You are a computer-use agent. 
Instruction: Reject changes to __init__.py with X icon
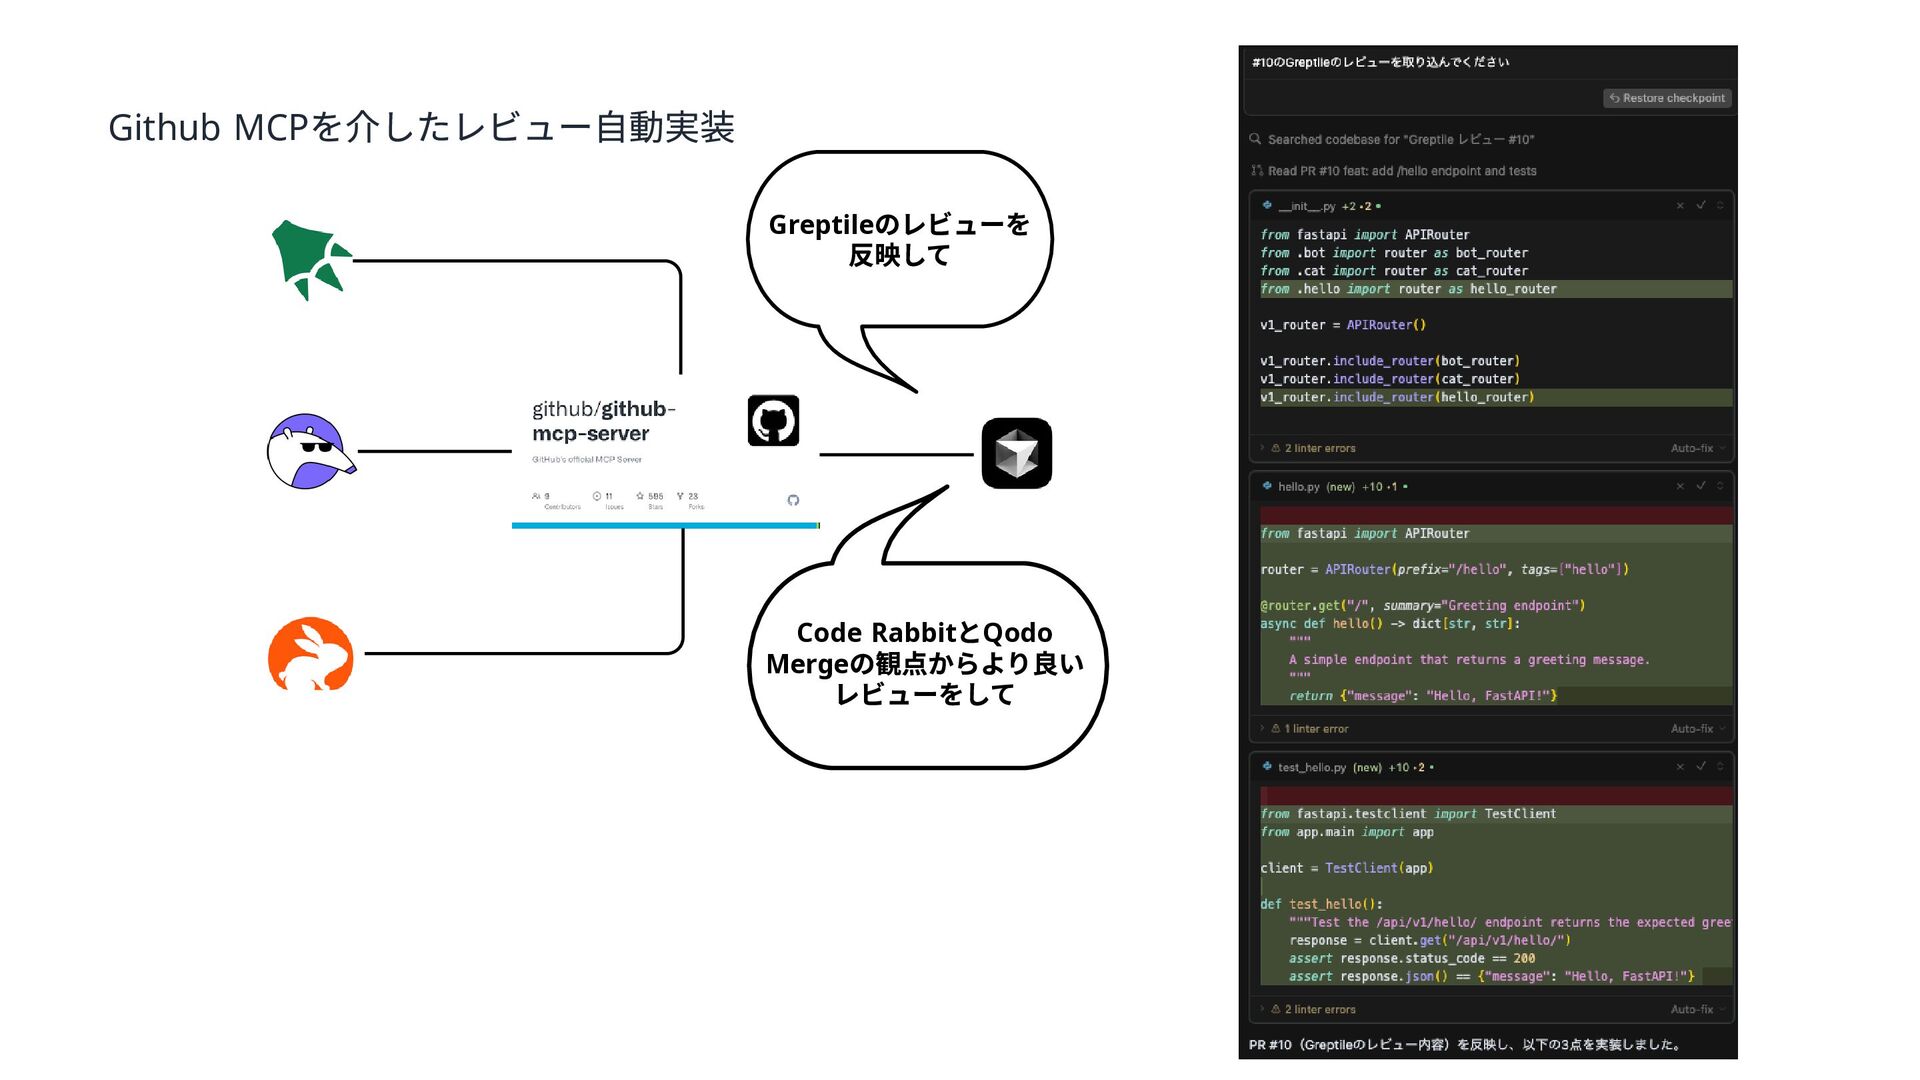click(1680, 205)
